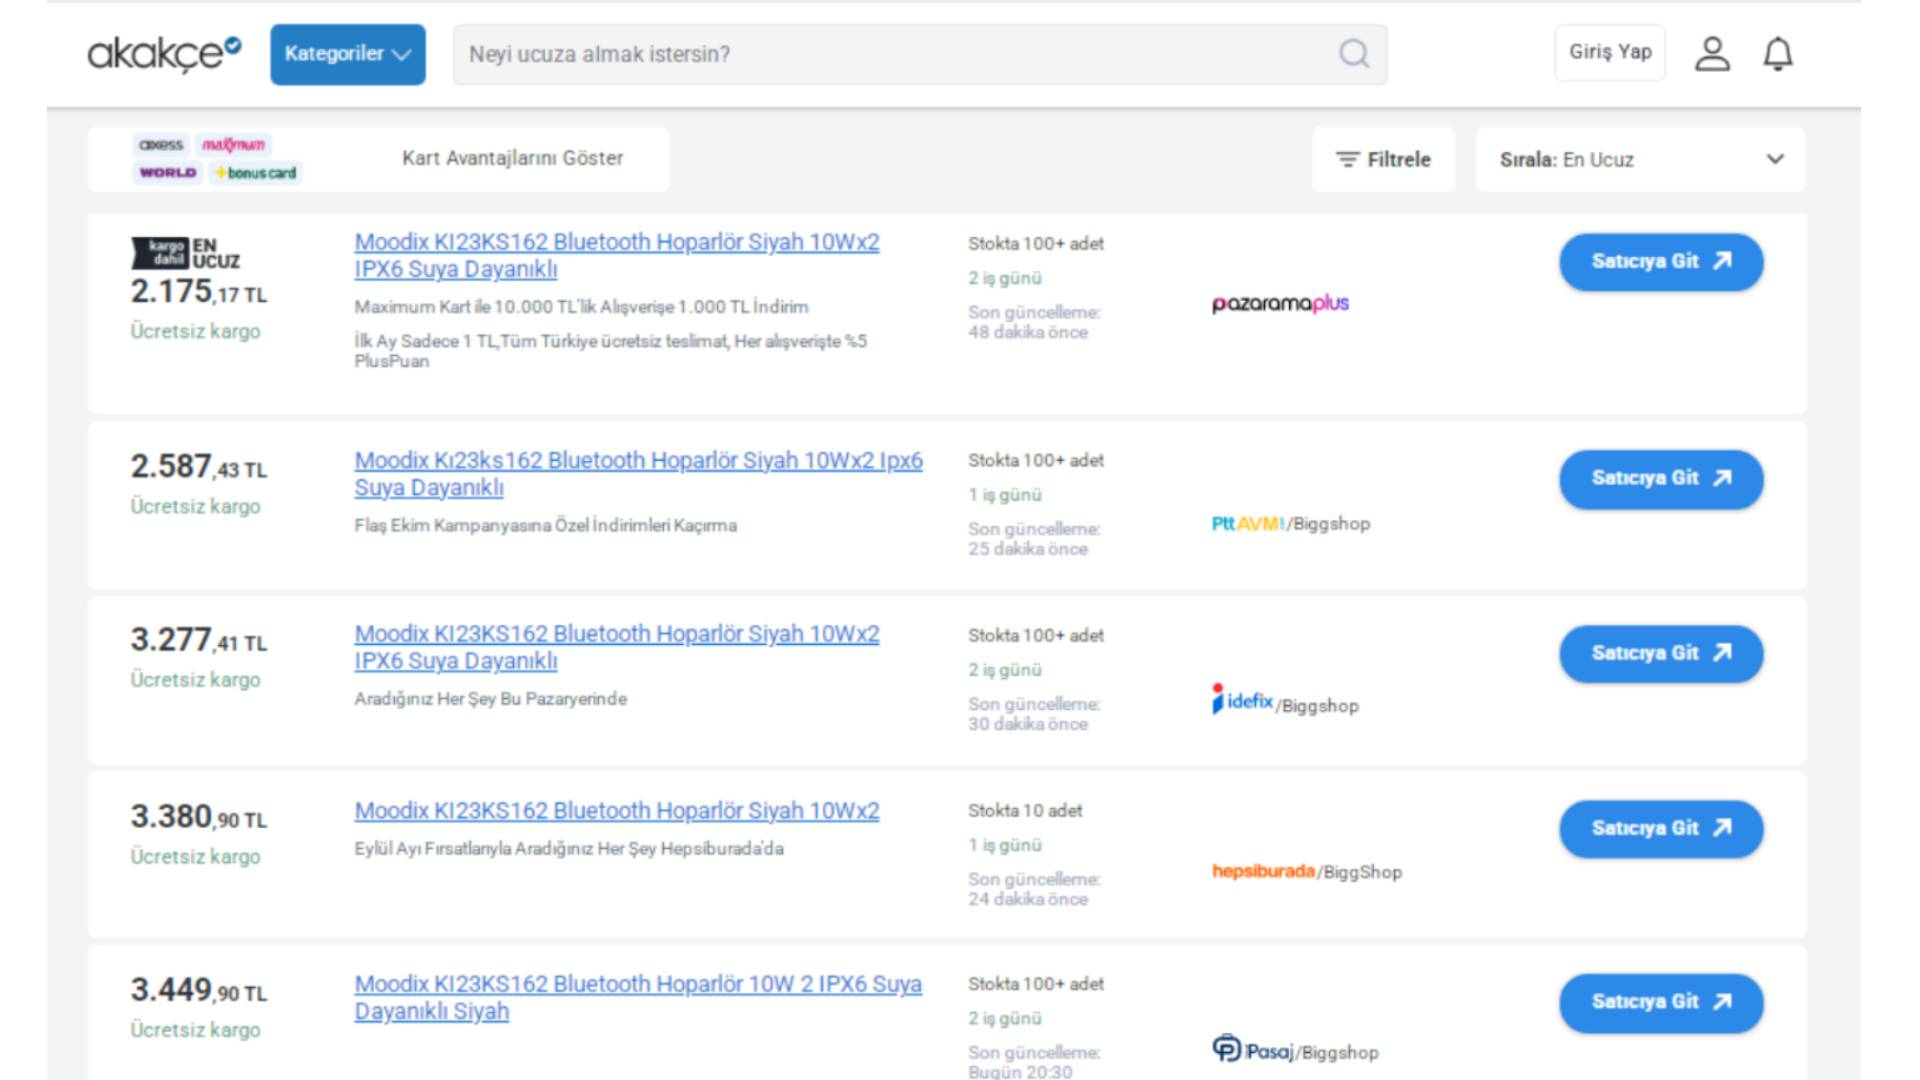Image resolution: width=1920 pixels, height=1080 pixels.
Task: Open the user profile icon
Action: pyautogui.click(x=1711, y=53)
